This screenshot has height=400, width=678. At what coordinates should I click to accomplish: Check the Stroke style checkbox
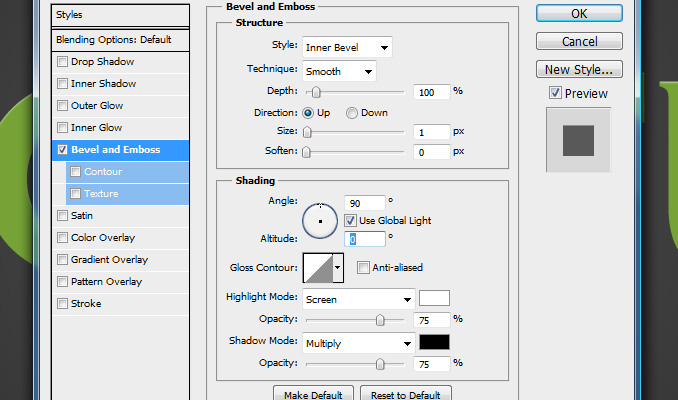[x=62, y=304]
